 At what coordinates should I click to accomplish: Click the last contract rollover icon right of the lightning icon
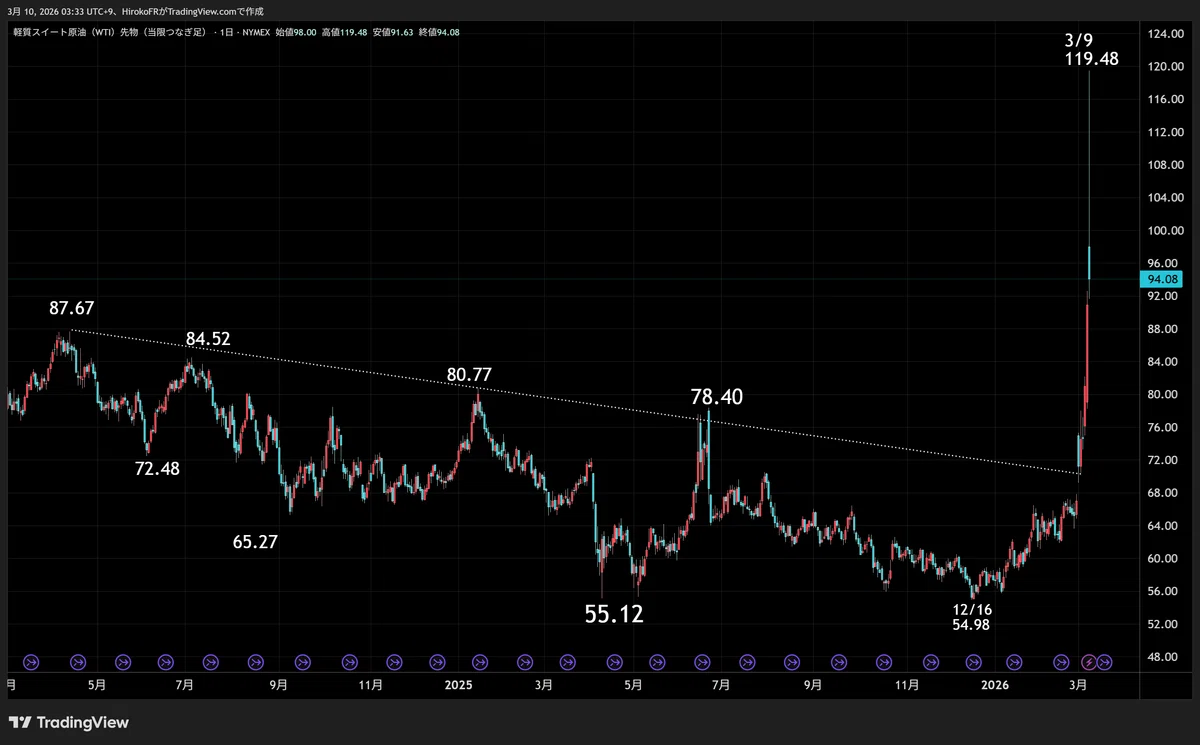(1105, 661)
